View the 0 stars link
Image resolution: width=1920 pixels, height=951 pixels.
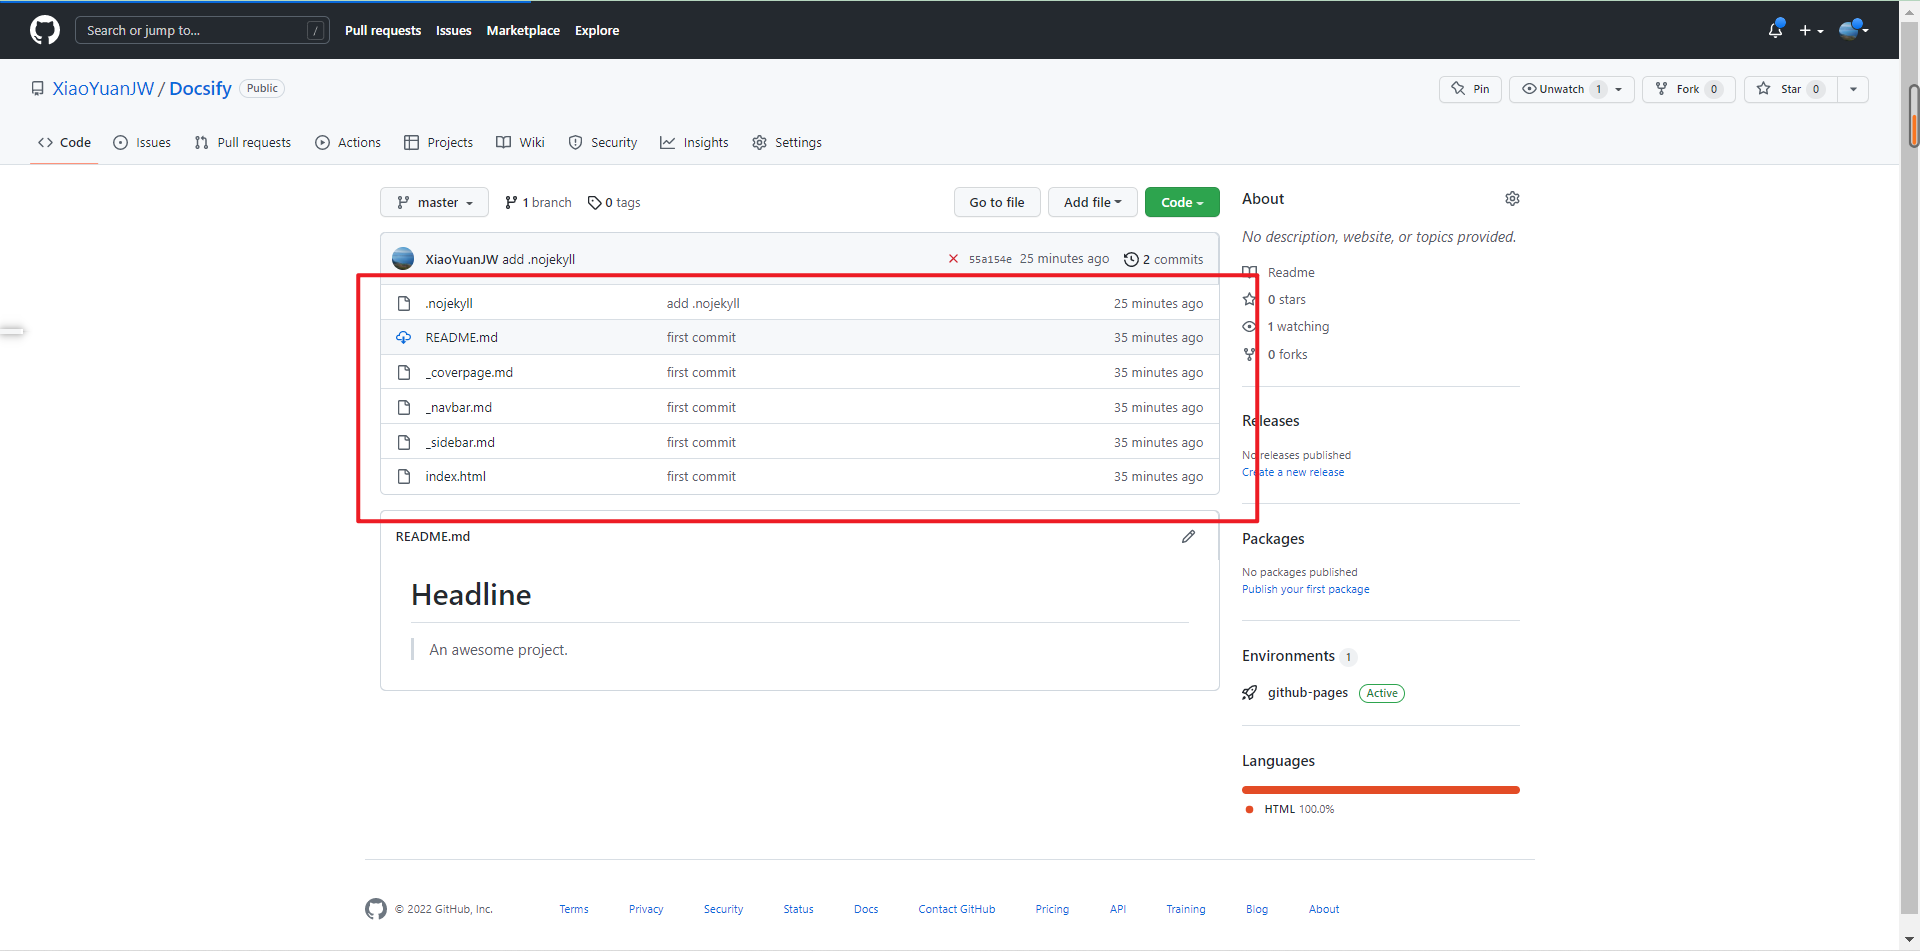(1274, 300)
